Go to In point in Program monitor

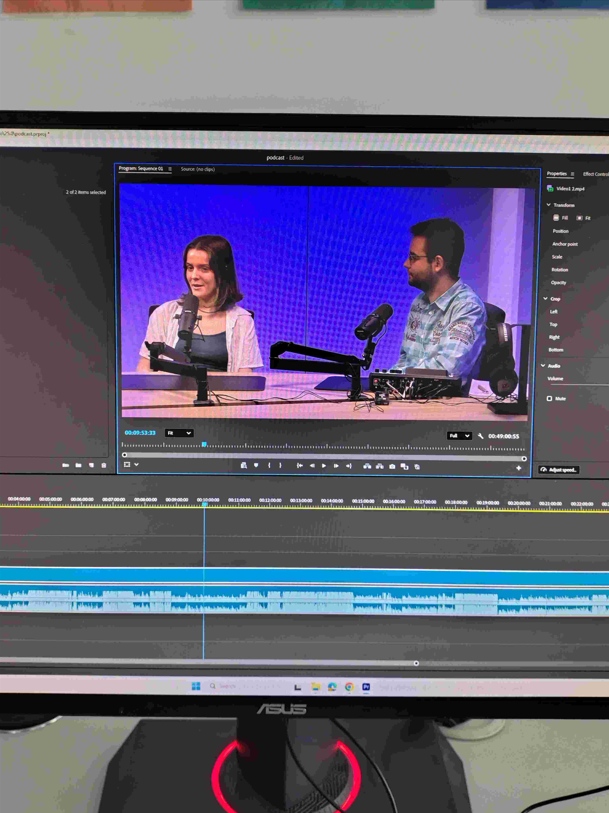(x=300, y=466)
